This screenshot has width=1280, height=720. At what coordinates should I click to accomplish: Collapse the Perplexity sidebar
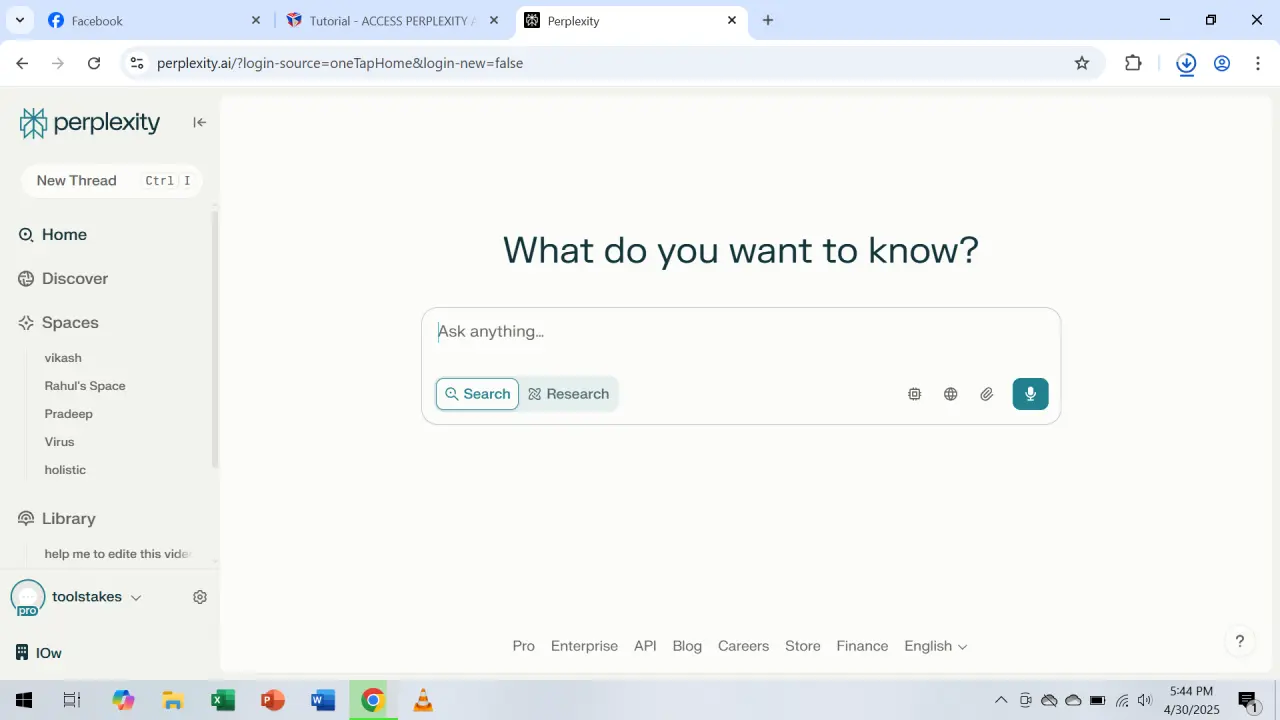(200, 122)
